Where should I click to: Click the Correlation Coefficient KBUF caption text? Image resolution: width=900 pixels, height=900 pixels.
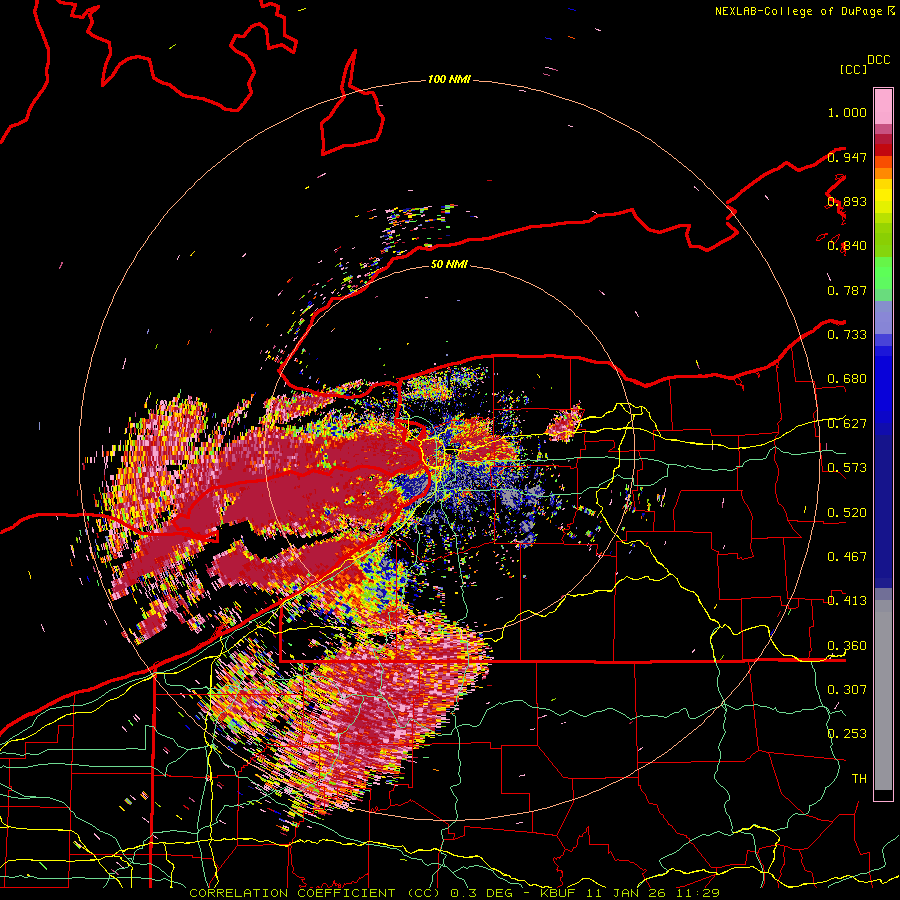tap(454, 893)
